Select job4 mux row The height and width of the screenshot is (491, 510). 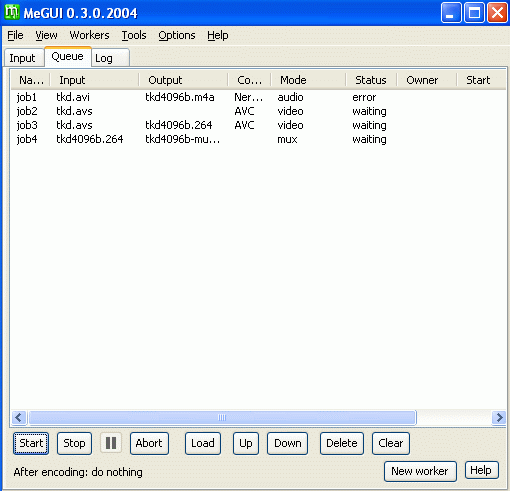(x=258, y=139)
